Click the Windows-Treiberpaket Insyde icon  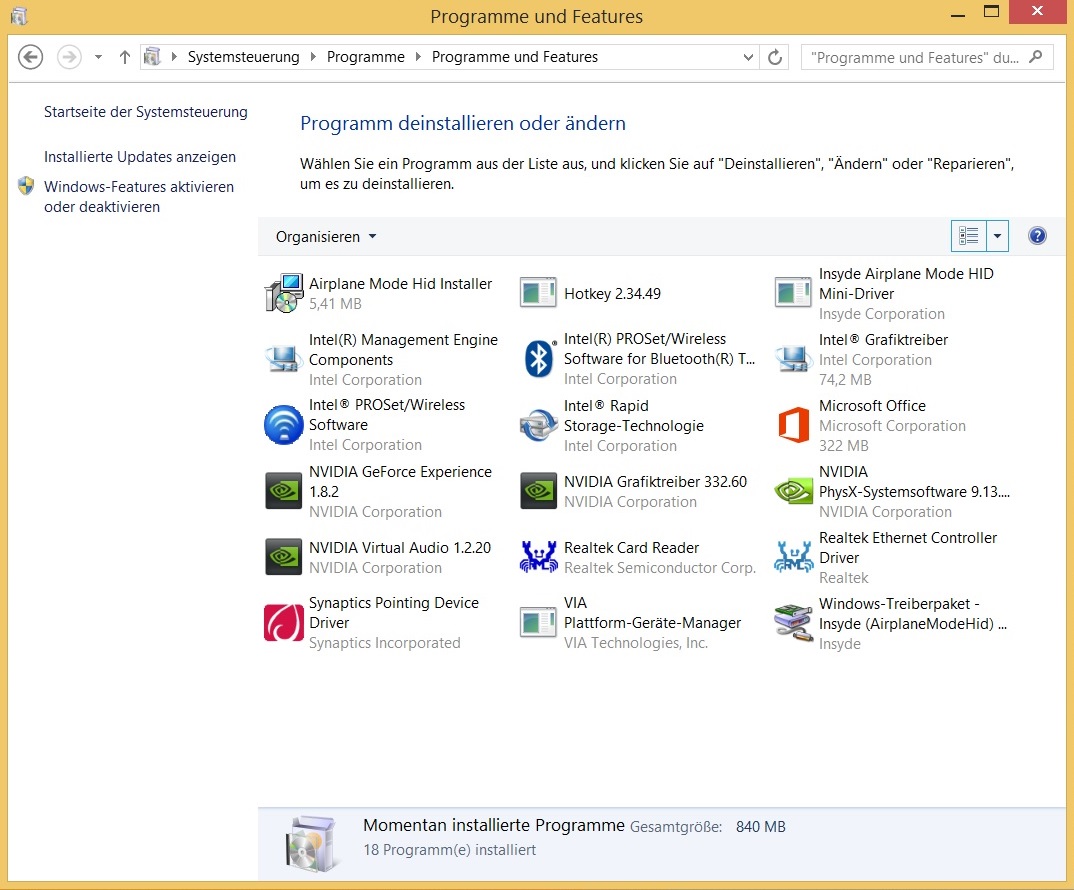tap(793, 622)
